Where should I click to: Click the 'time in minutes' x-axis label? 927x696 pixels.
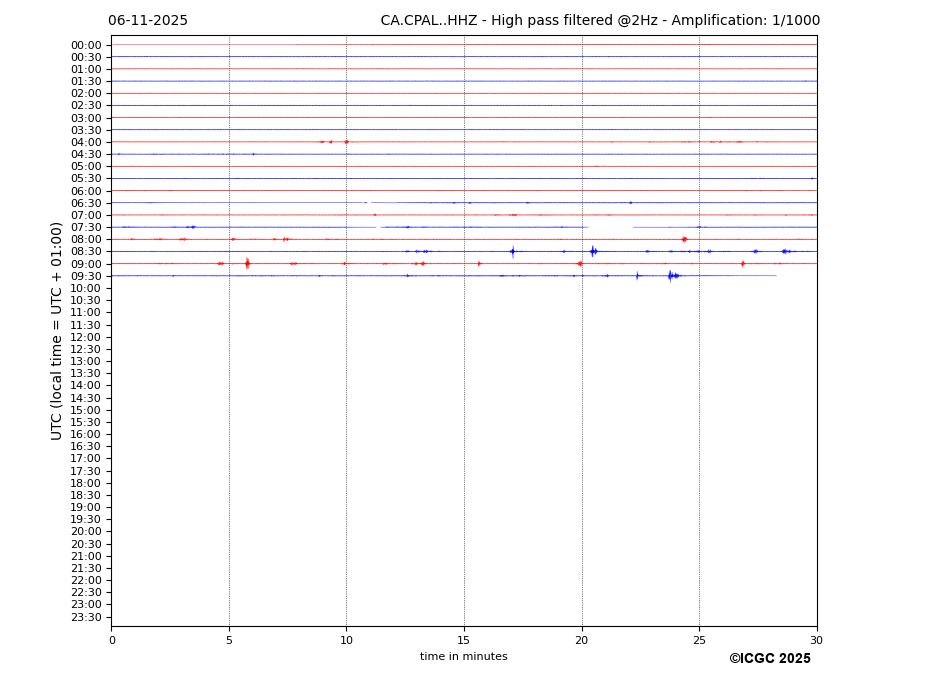coord(463,657)
